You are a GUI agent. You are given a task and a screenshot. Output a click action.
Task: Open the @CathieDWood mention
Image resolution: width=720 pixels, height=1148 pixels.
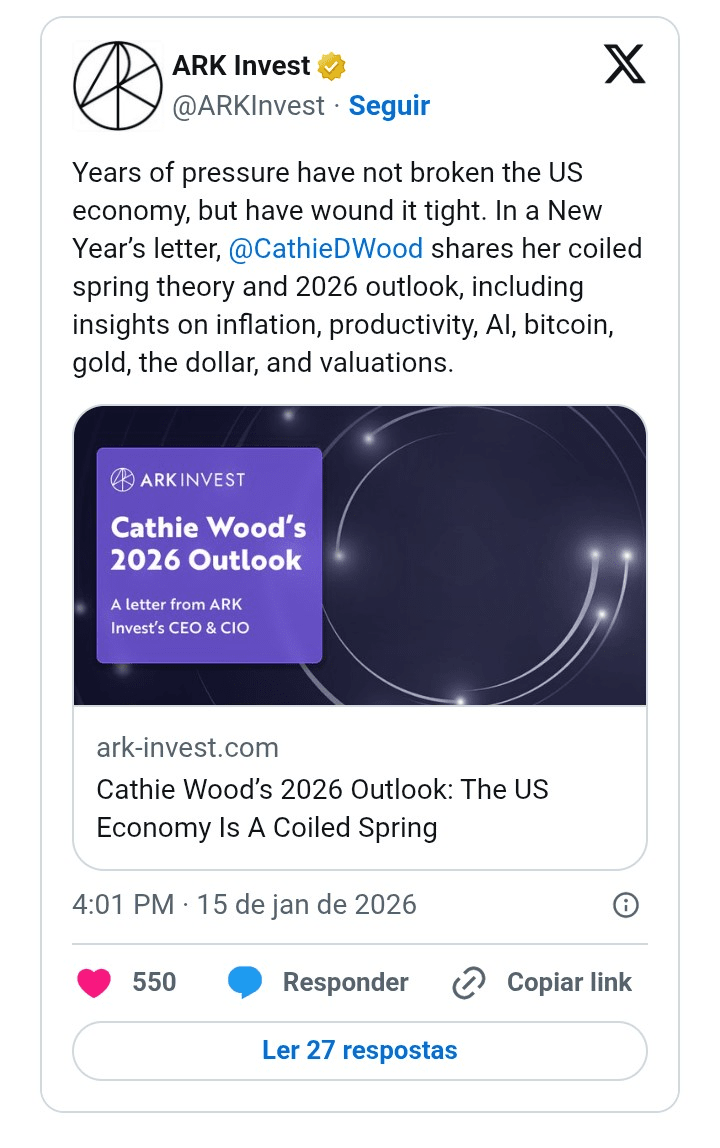click(x=325, y=249)
